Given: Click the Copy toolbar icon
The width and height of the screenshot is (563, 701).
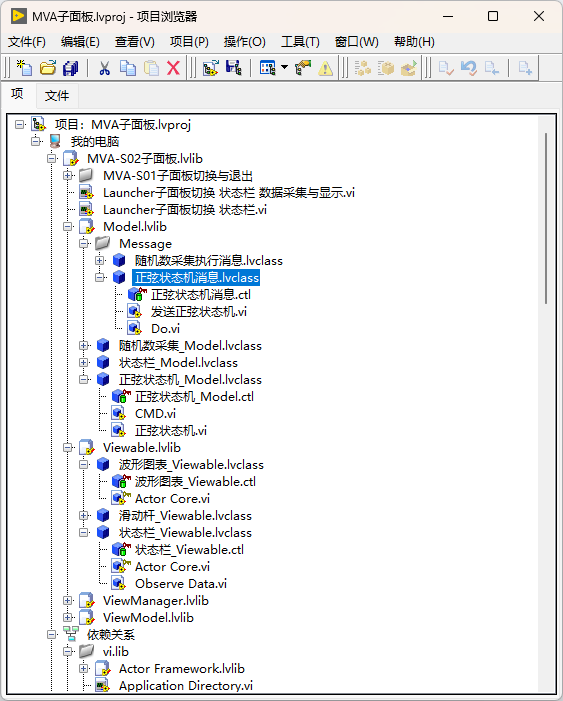Looking at the screenshot, I should (128, 68).
